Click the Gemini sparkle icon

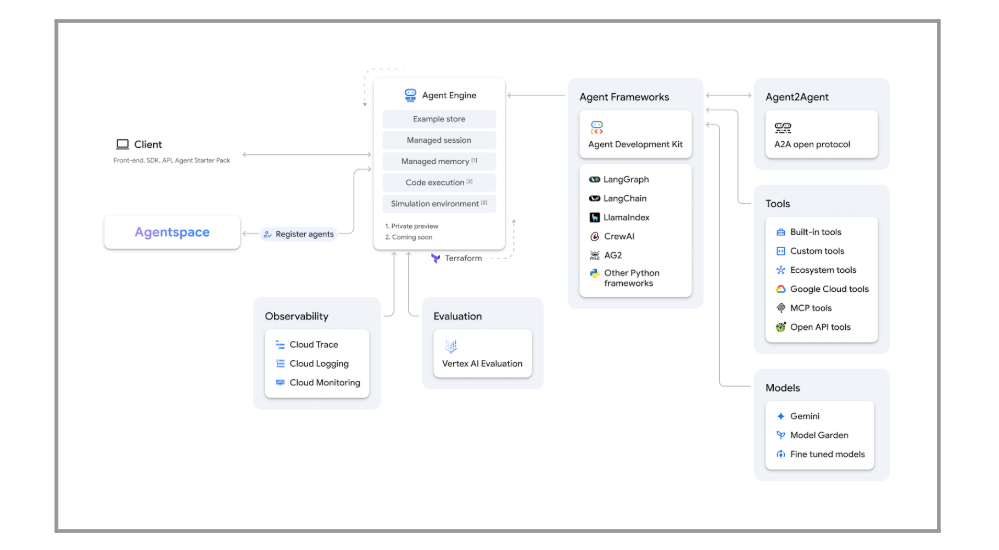(x=780, y=416)
